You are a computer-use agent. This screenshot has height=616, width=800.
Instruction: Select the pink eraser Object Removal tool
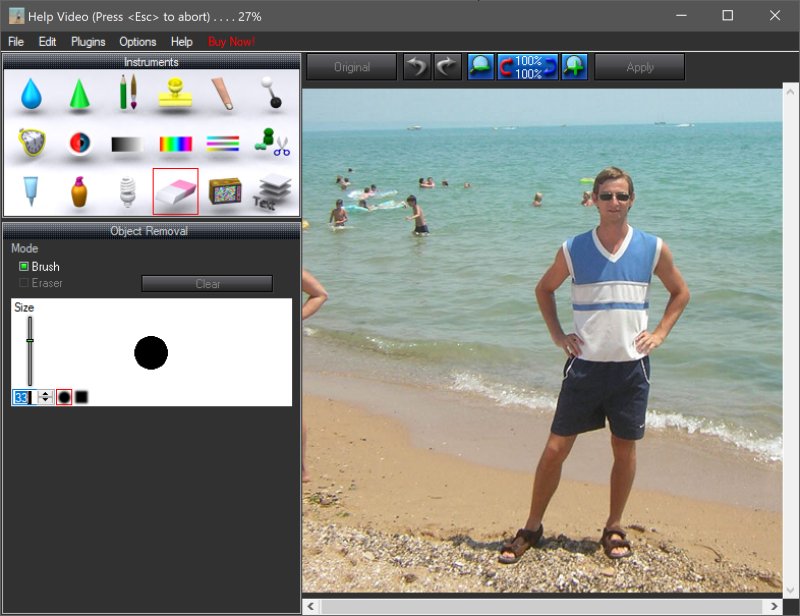tap(175, 191)
